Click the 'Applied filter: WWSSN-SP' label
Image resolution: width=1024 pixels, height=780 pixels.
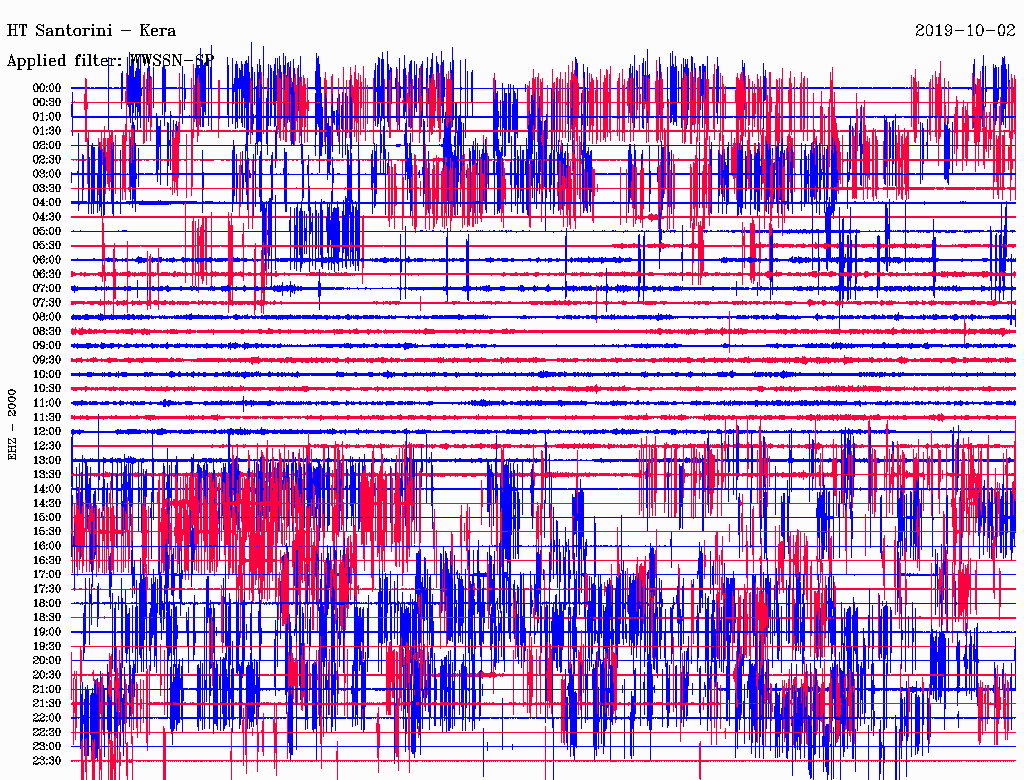pos(110,61)
